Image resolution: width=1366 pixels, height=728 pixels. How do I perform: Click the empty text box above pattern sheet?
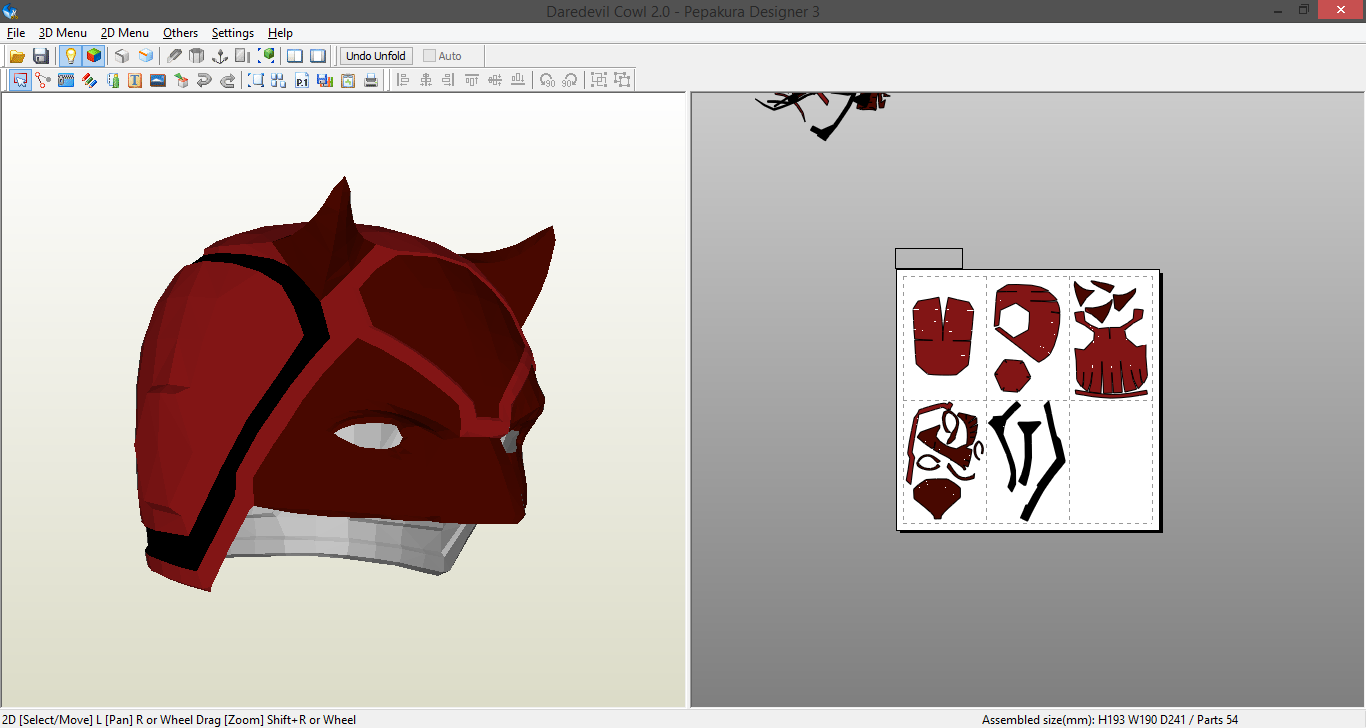[x=929, y=259]
